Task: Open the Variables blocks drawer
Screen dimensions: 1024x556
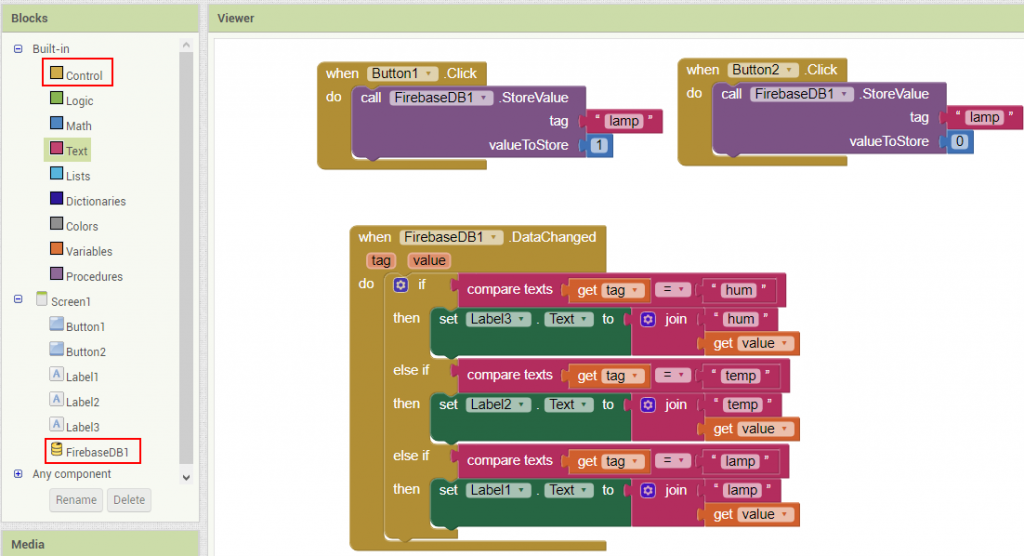Action: [82, 250]
